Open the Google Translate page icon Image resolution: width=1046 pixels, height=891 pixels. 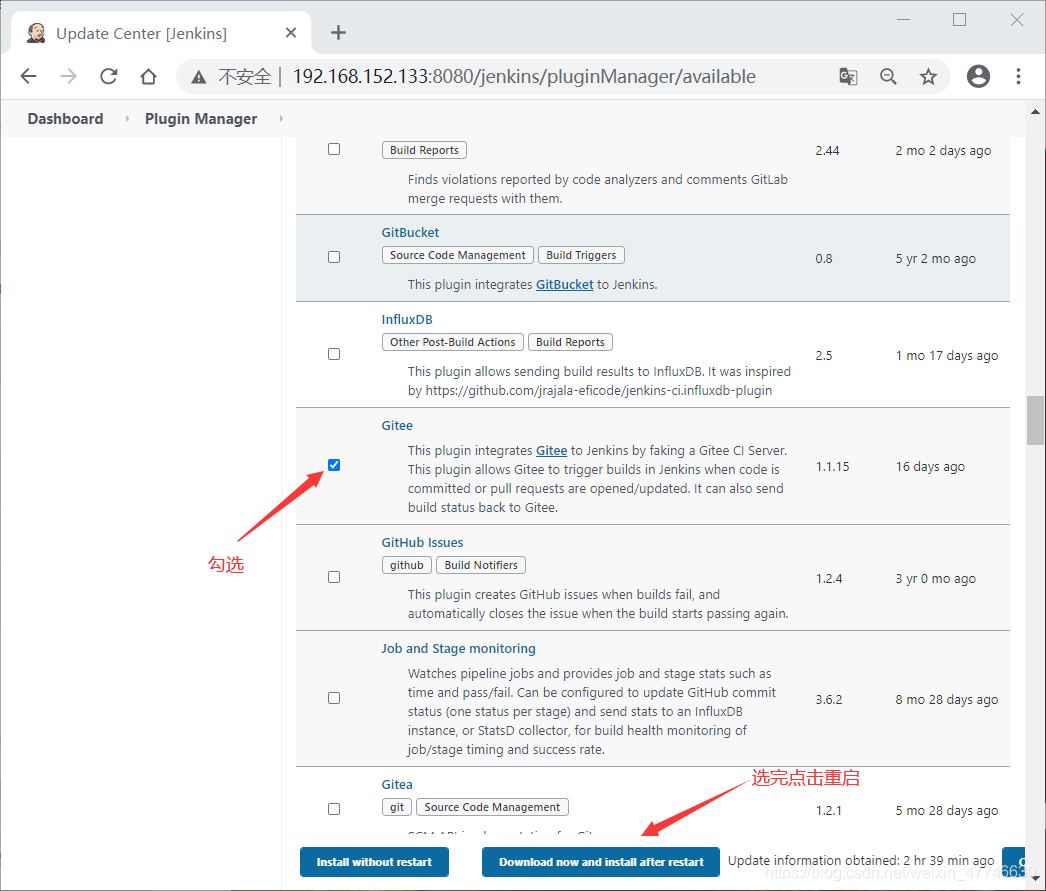tap(848, 77)
